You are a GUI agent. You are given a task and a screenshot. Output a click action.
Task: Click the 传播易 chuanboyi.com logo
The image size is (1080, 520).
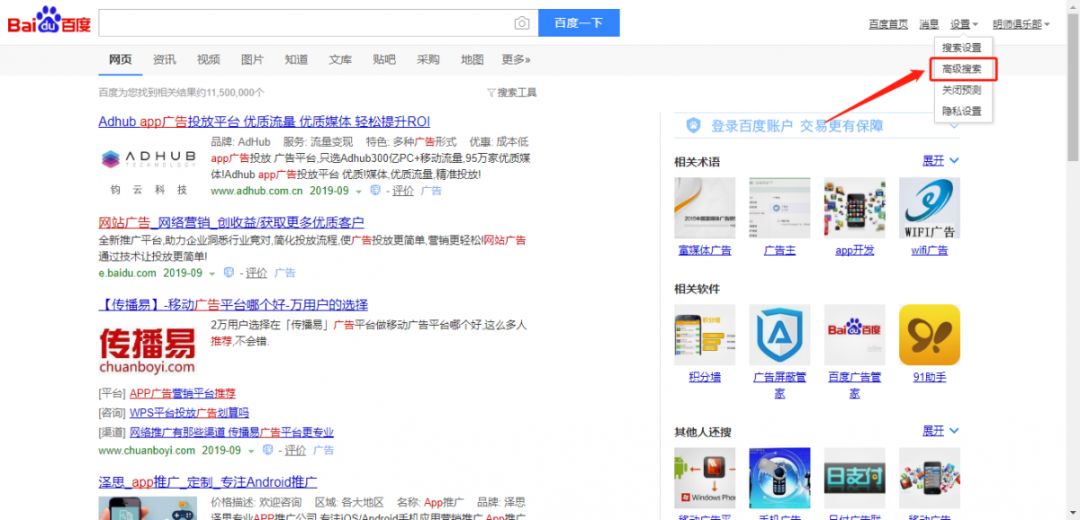pos(147,350)
